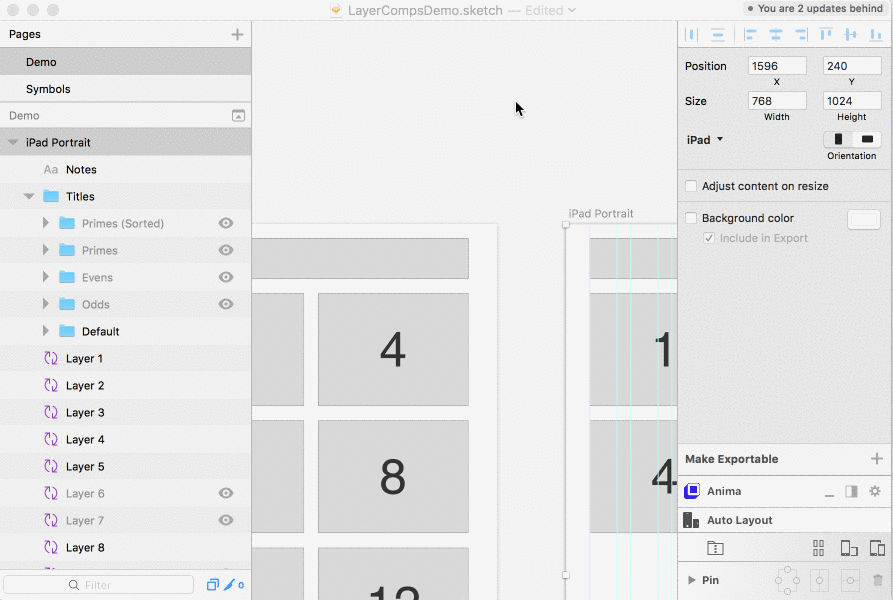893x600 pixels.
Task: Collapse the Demo pages list icon
Action: tap(238, 116)
